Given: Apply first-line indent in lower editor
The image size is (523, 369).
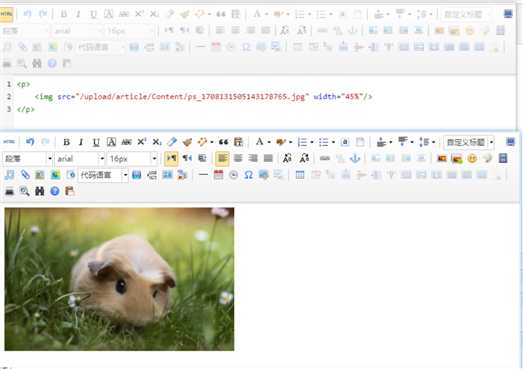Looking at the screenshot, I should (202, 158).
